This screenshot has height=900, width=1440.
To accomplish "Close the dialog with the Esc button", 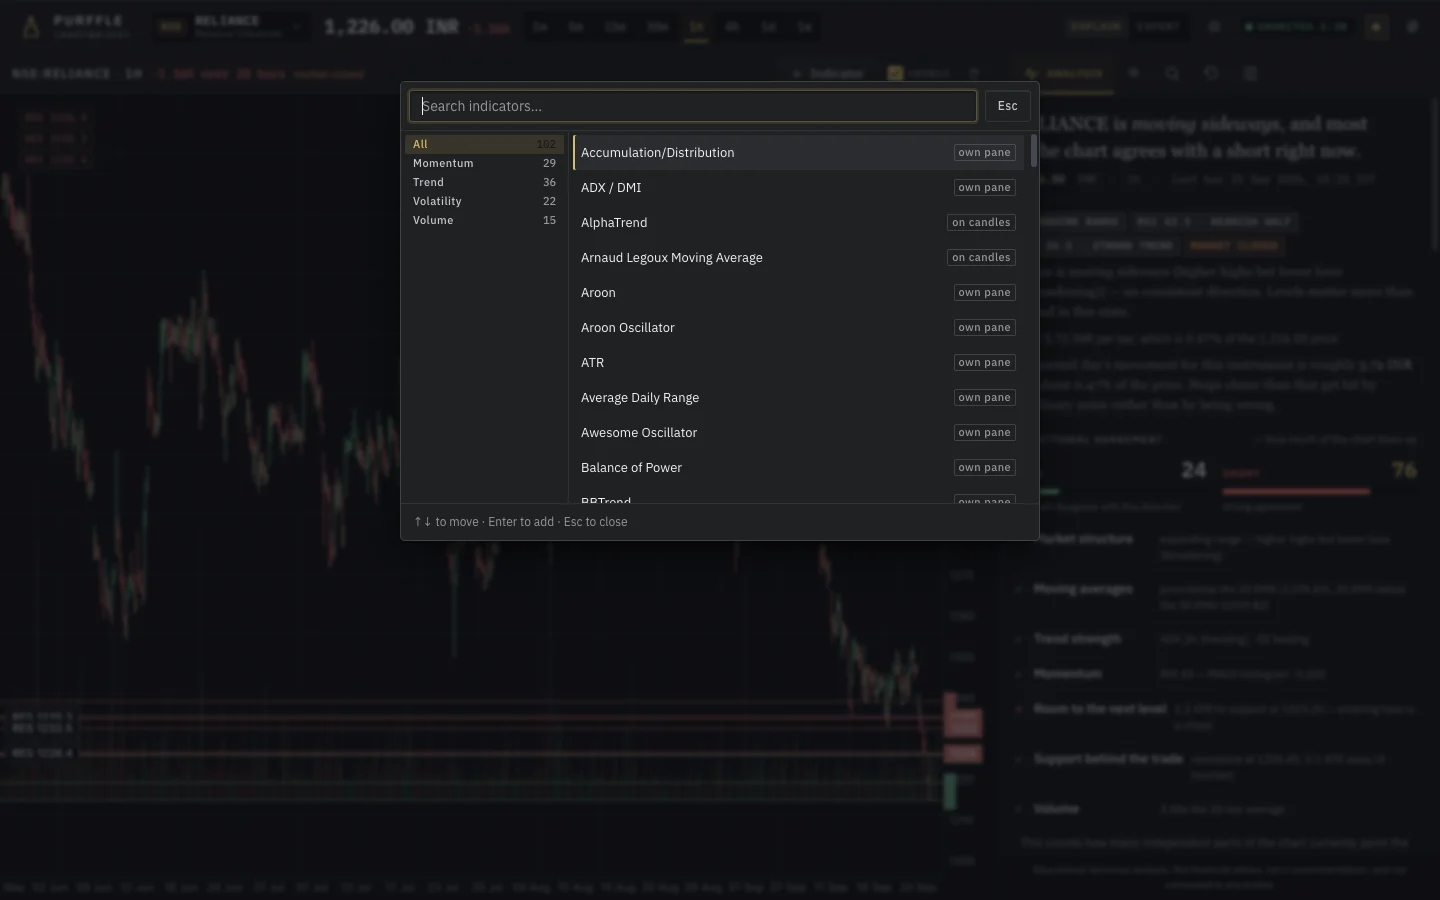I will point(1007,106).
